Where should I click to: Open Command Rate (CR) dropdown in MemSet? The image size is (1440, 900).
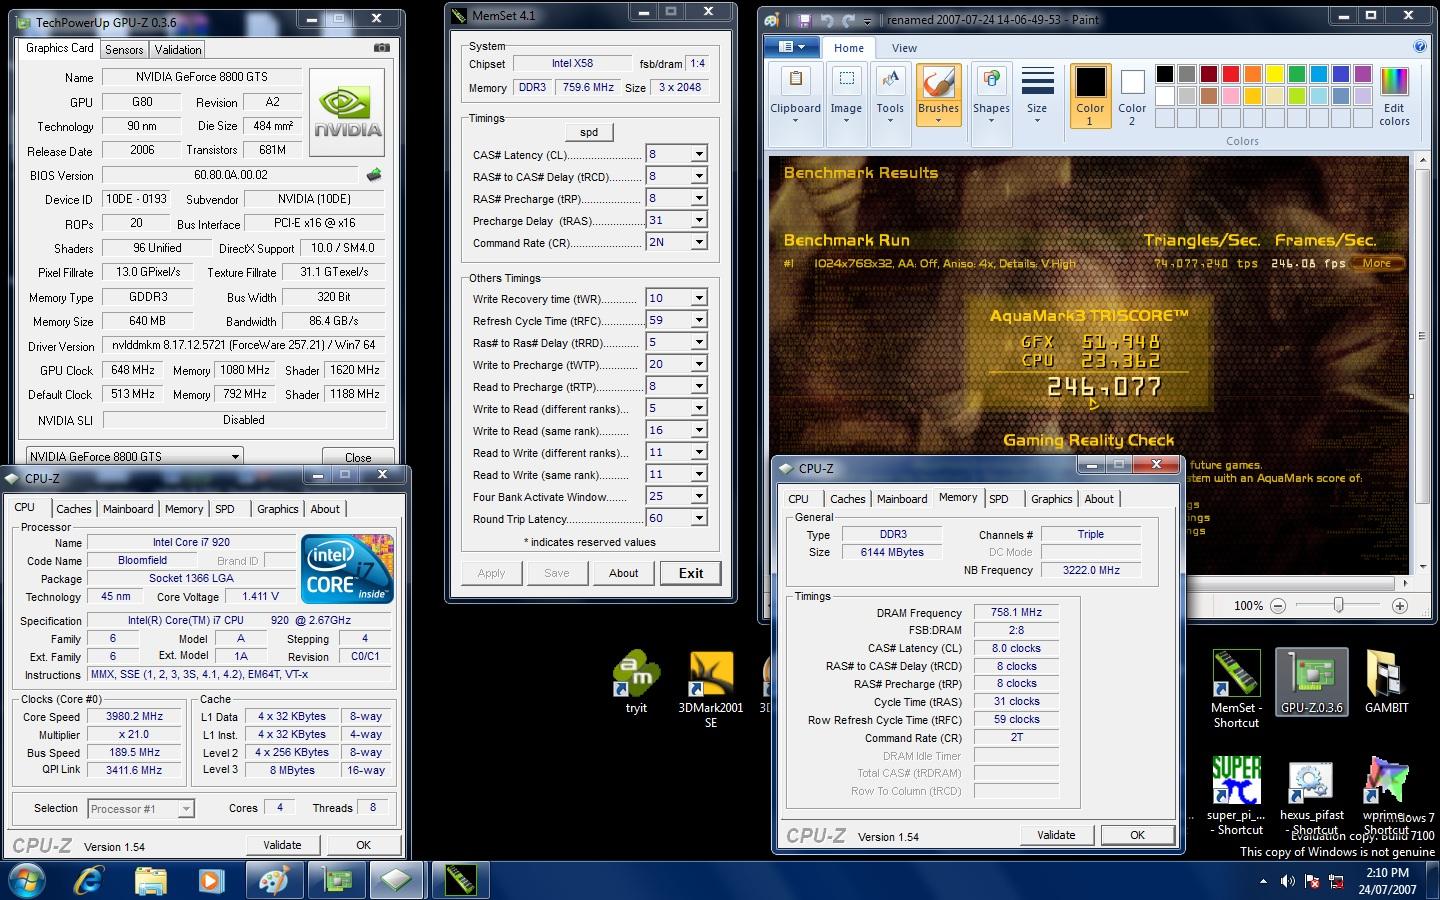click(699, 242)
